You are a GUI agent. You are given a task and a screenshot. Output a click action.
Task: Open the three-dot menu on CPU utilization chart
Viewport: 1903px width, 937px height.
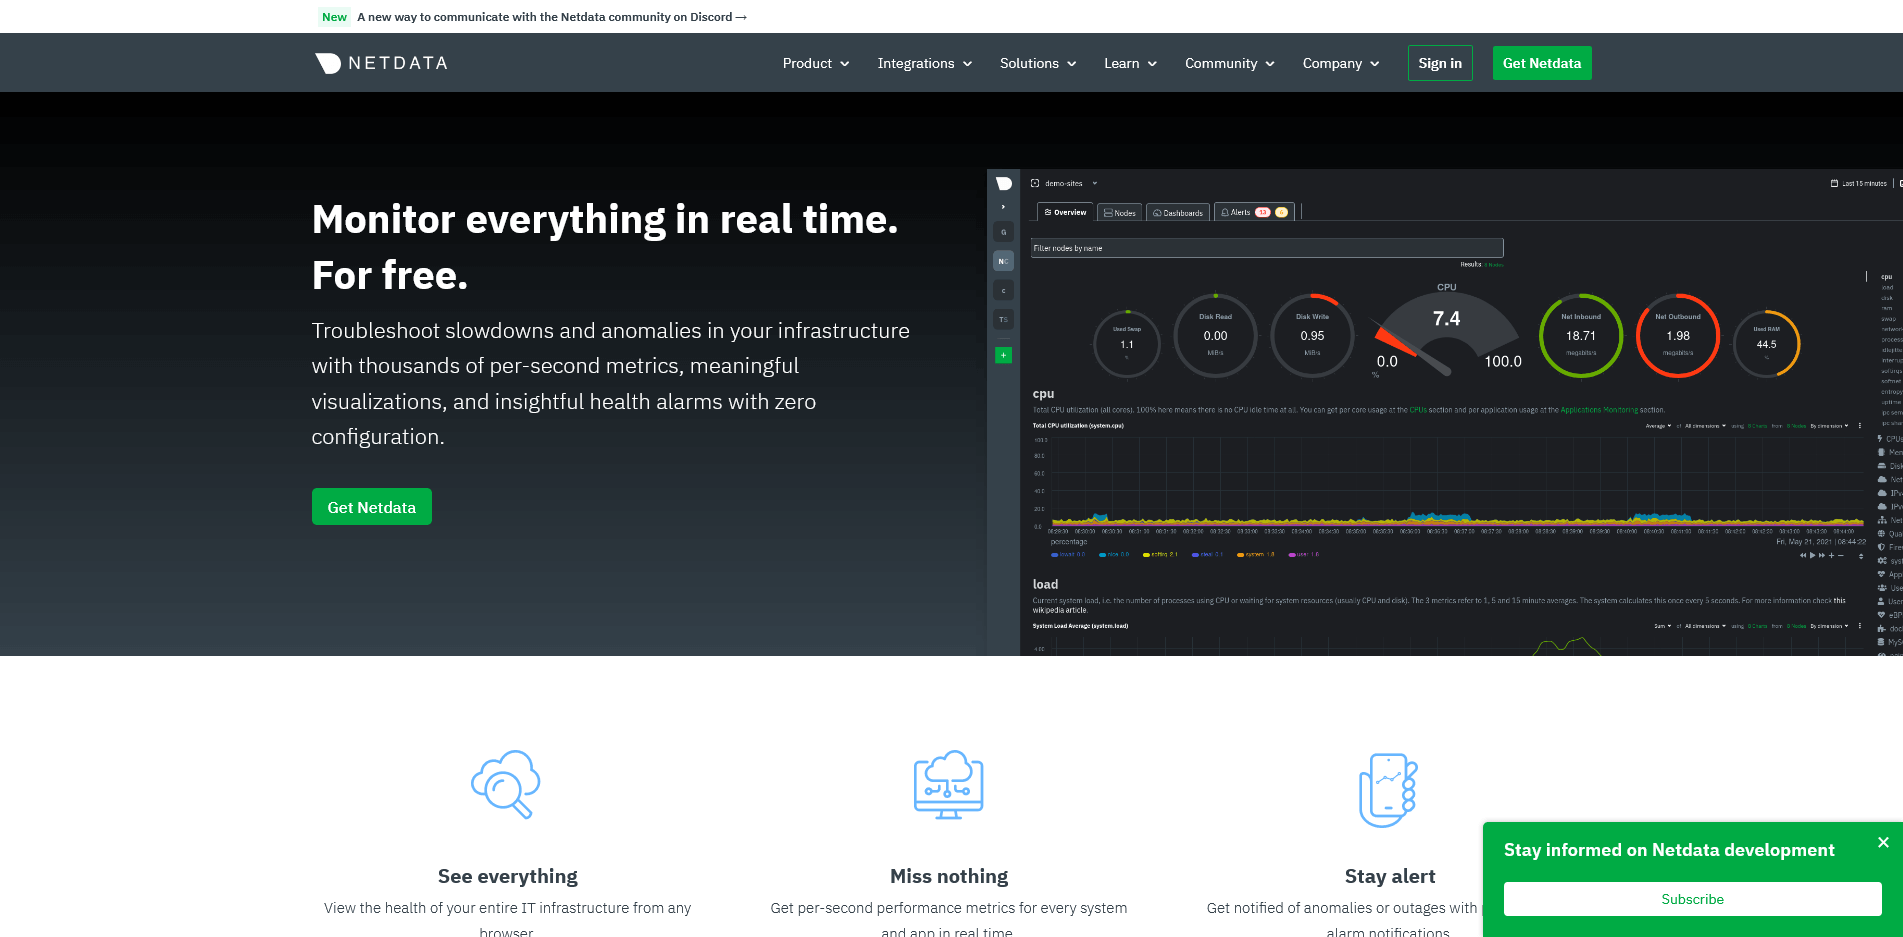pos(1860,426)
